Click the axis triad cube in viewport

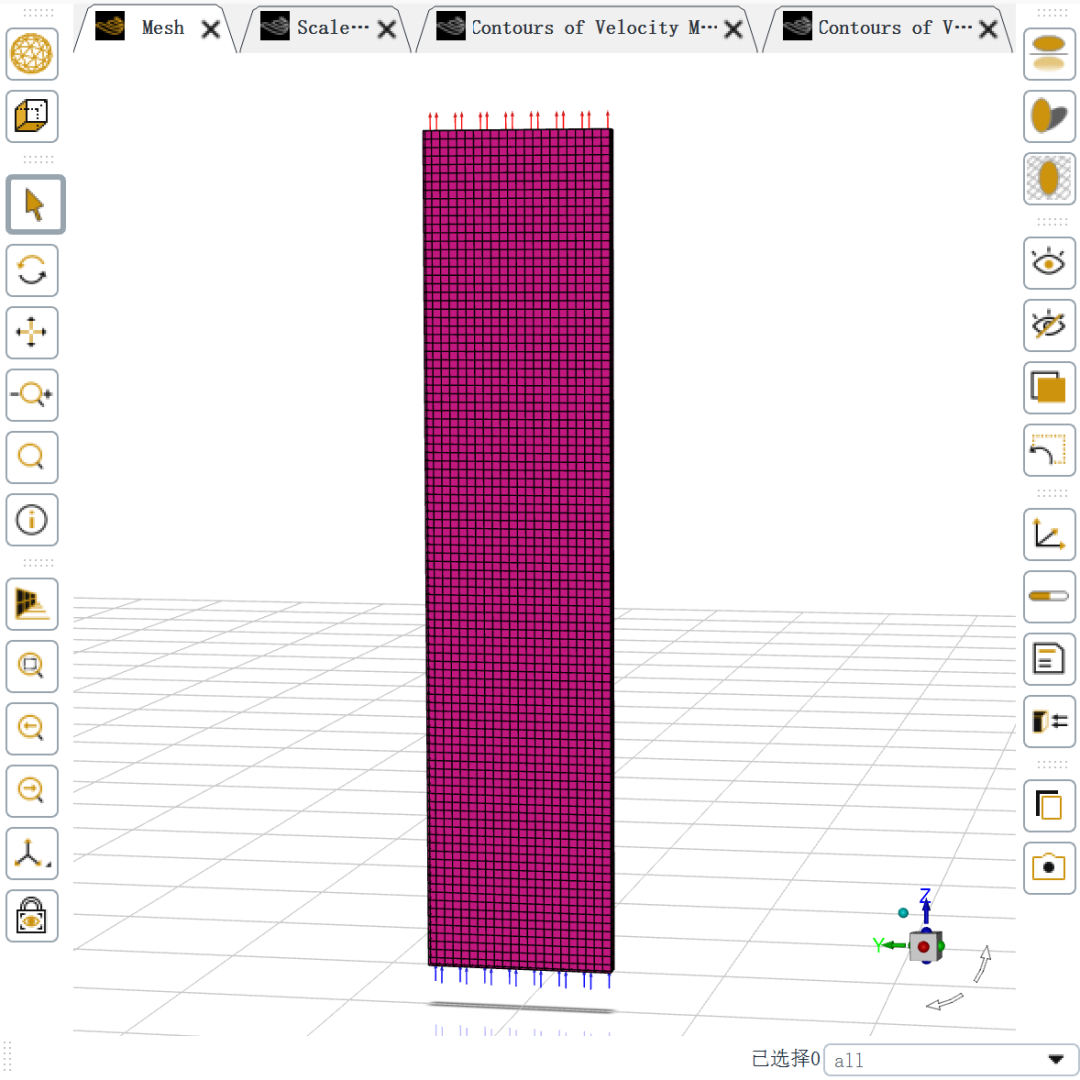coord(924,945)
